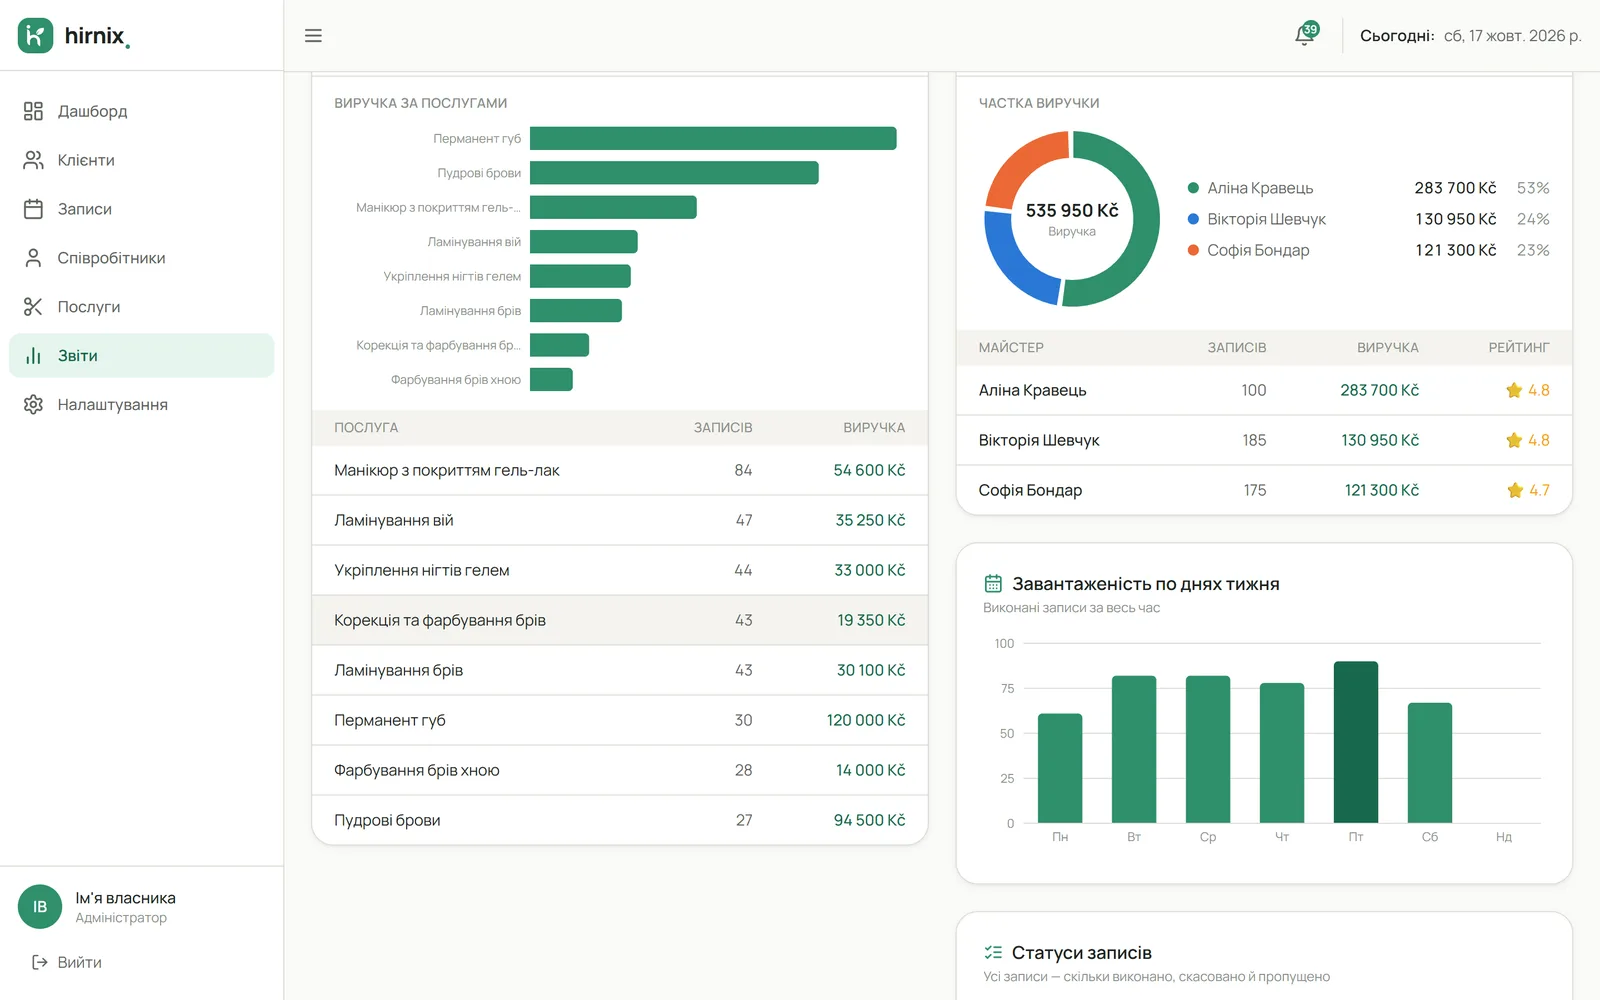This screenshot has height=1000, width=1600.
Task: Select the Корекція та фарбування брів row
Action: click(x=620, y=620)
